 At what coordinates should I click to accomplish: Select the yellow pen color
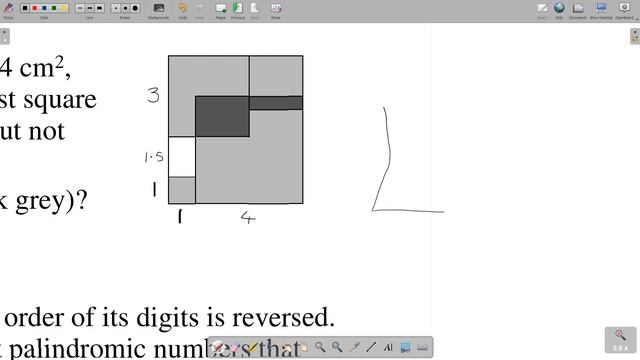63,8
